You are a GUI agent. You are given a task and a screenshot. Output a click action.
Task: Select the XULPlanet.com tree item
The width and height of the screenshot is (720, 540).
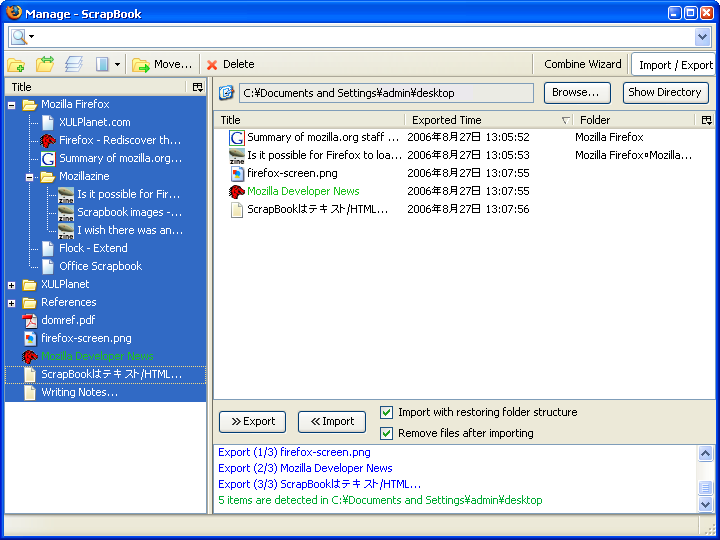click(95, 122)
